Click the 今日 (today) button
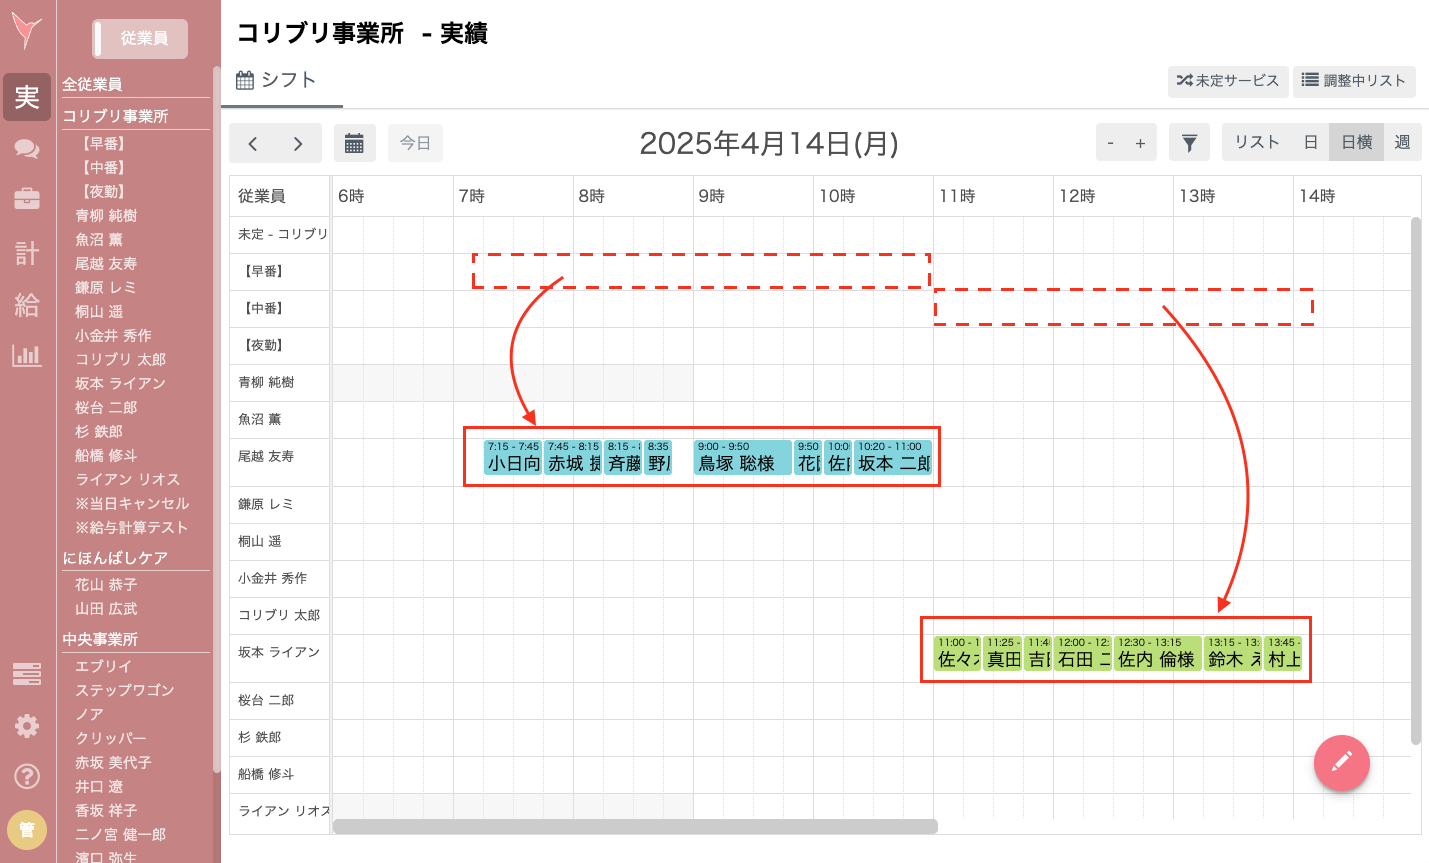This screenshot has height=863, width=1429. [415, 142]
